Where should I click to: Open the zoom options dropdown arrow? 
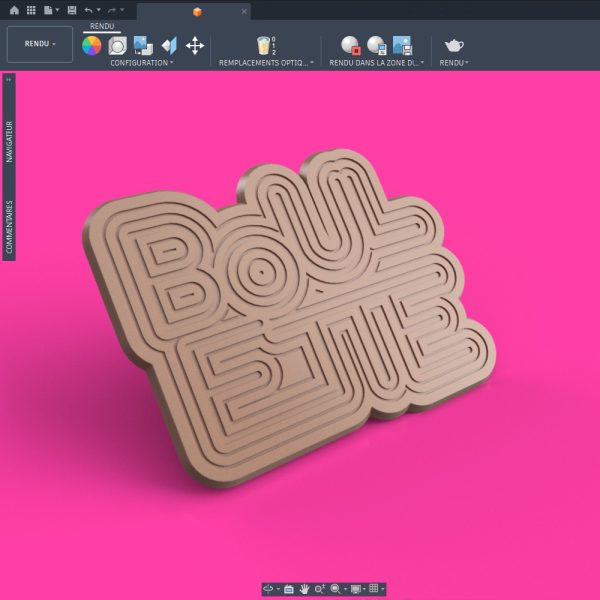coord(346,589)
